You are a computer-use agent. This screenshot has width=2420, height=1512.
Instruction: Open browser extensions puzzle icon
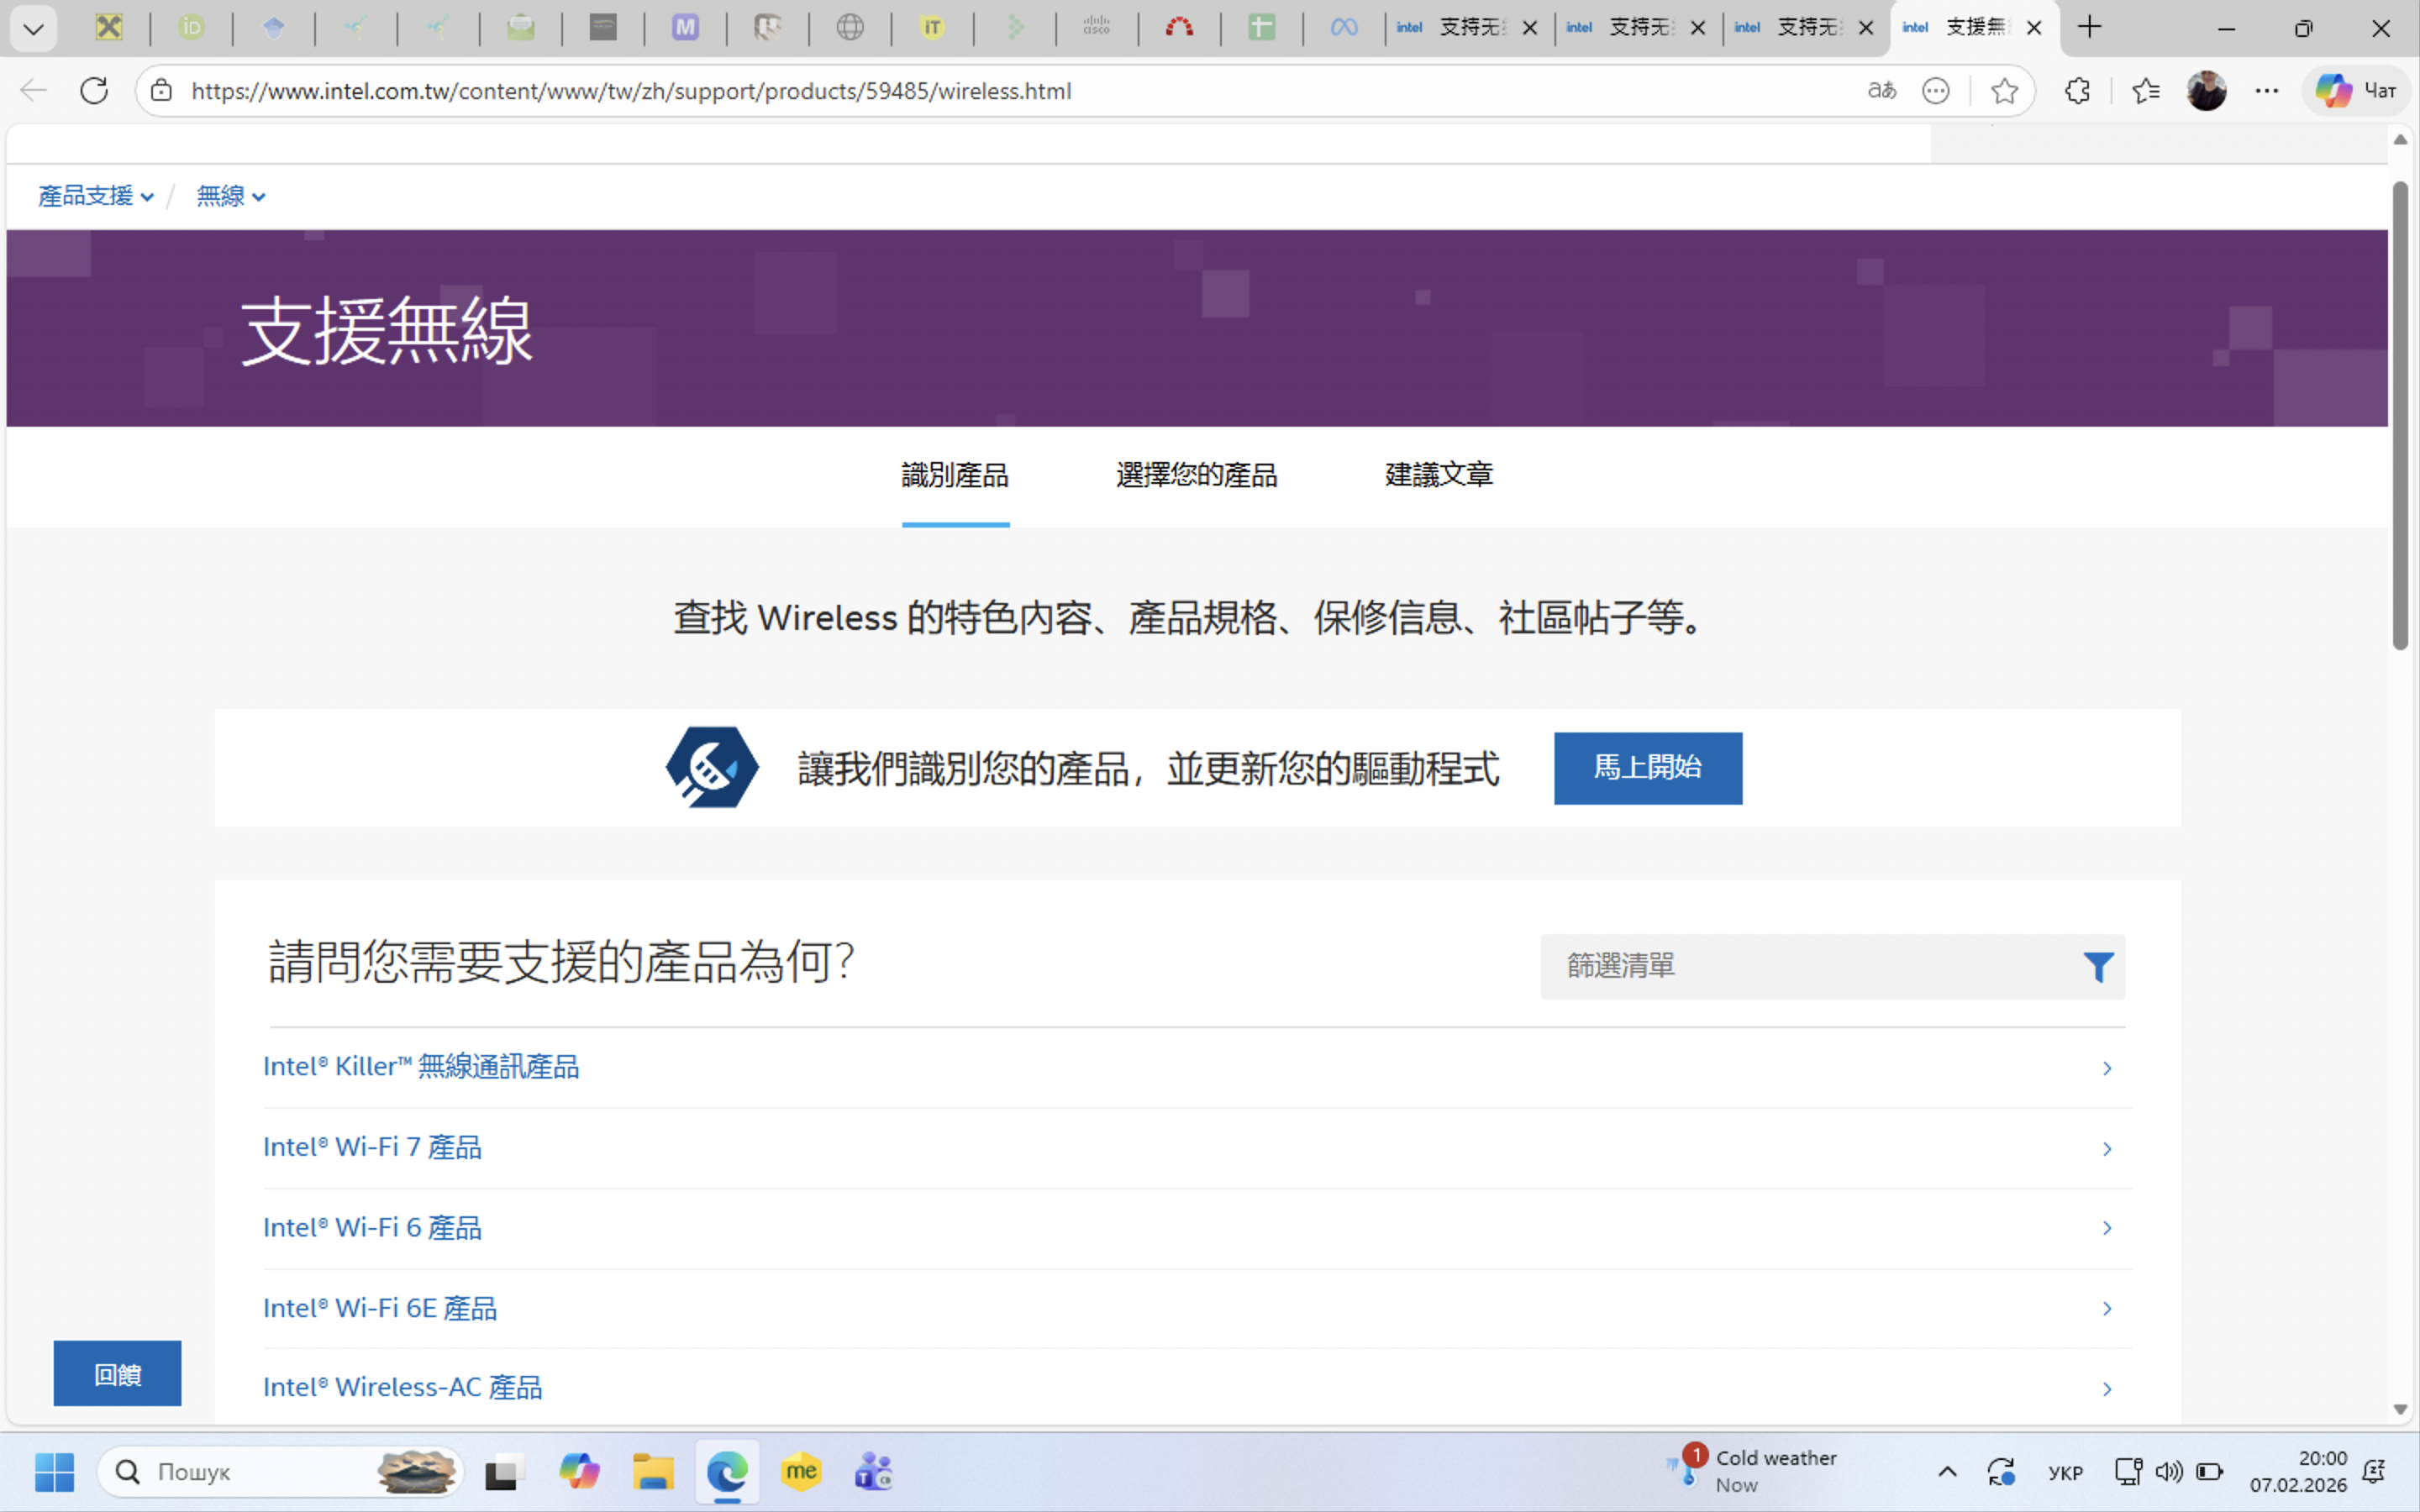pos(2077,91)
